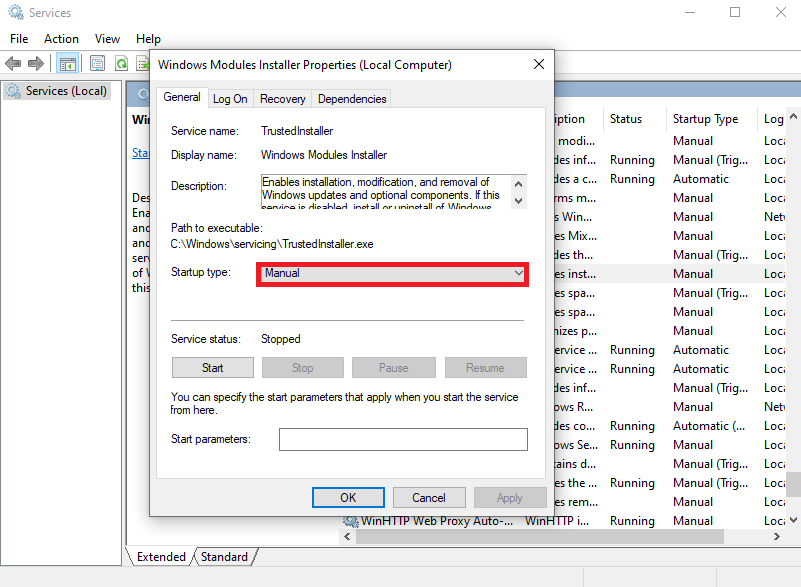This screenshot has height=587, width=801.
Task: Toggle the Show/Hide Console Tree icon
Action: tap(67, 64)
